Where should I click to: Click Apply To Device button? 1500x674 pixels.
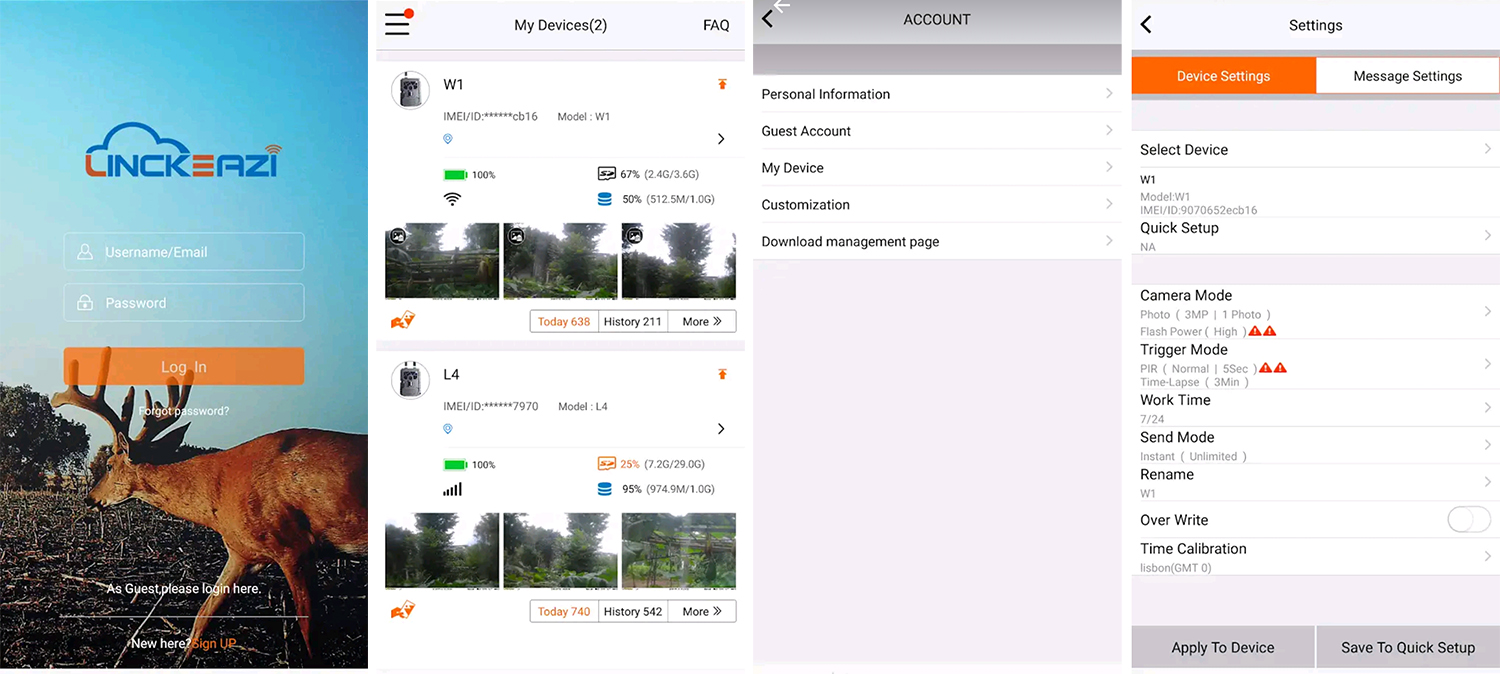pos(1222,647)
